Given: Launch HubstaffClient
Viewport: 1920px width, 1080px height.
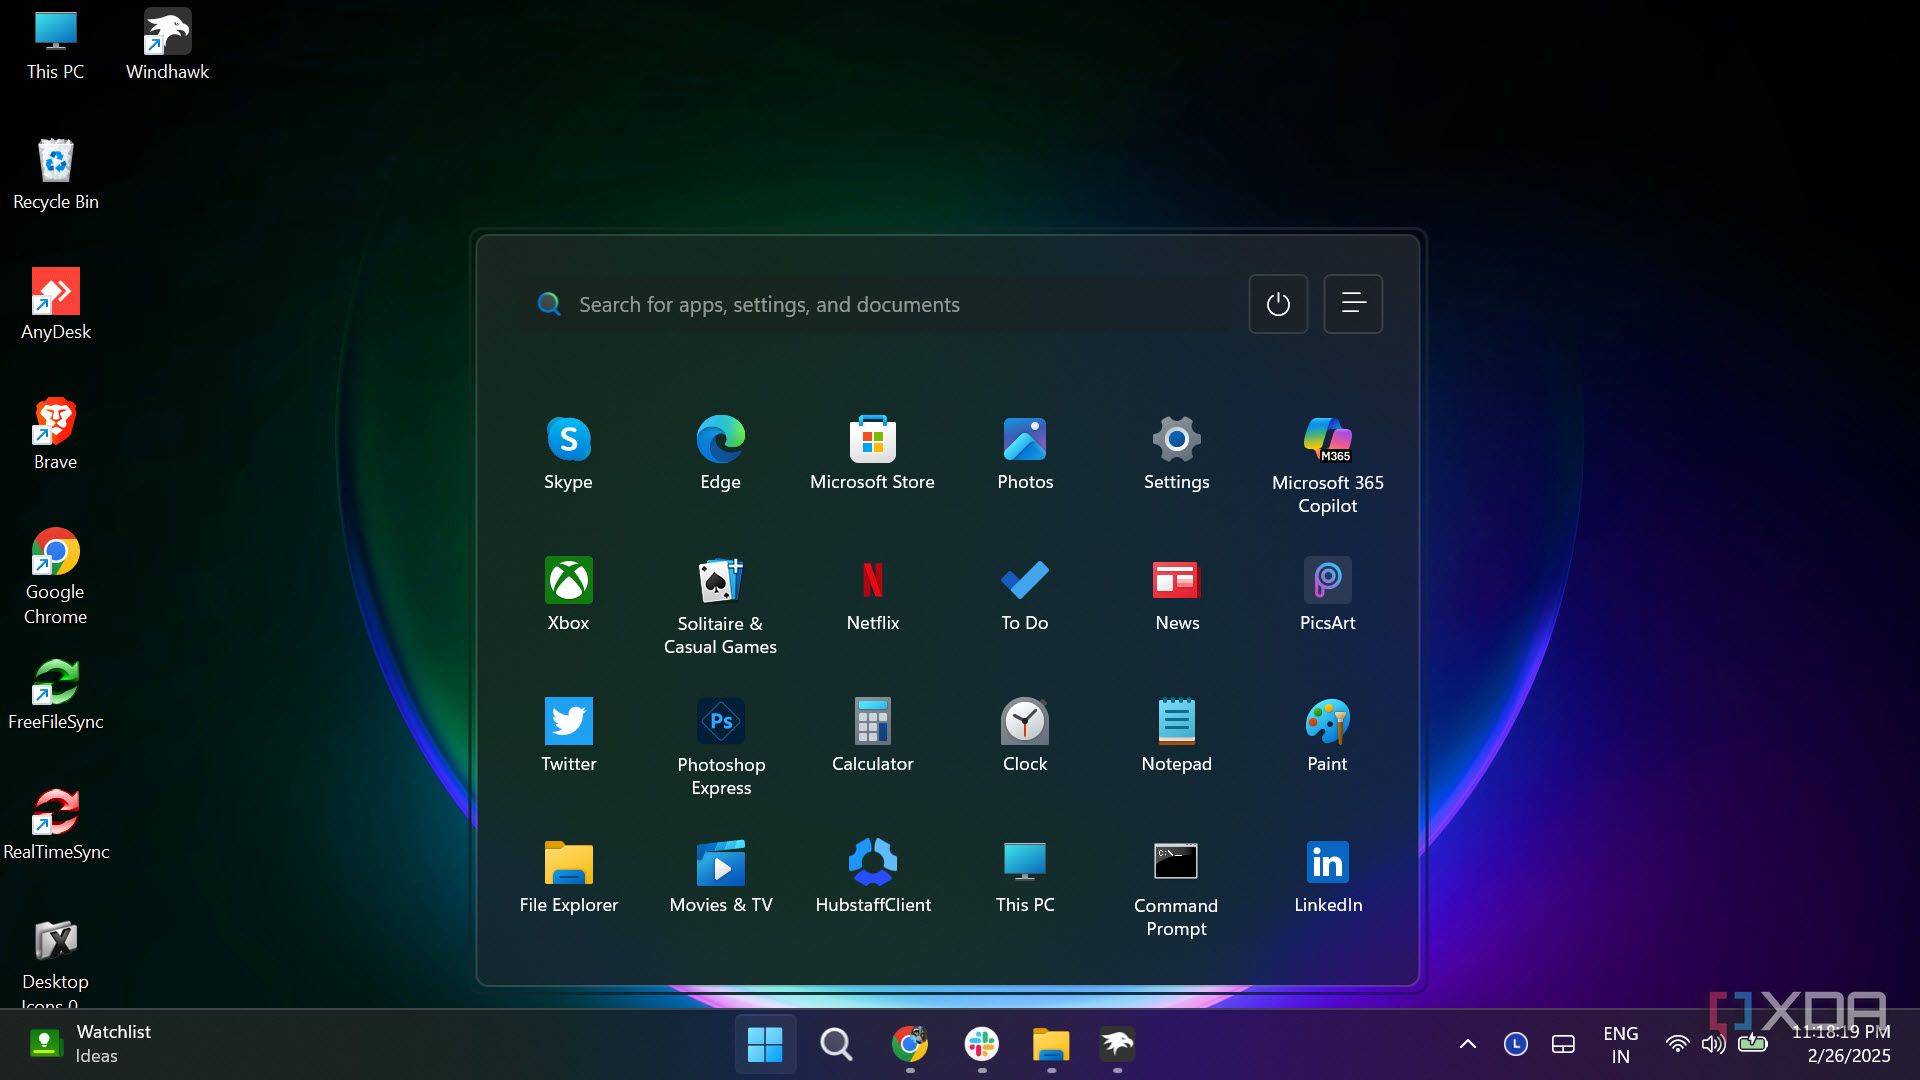Looking at the screenshot, I should (872, 876).
